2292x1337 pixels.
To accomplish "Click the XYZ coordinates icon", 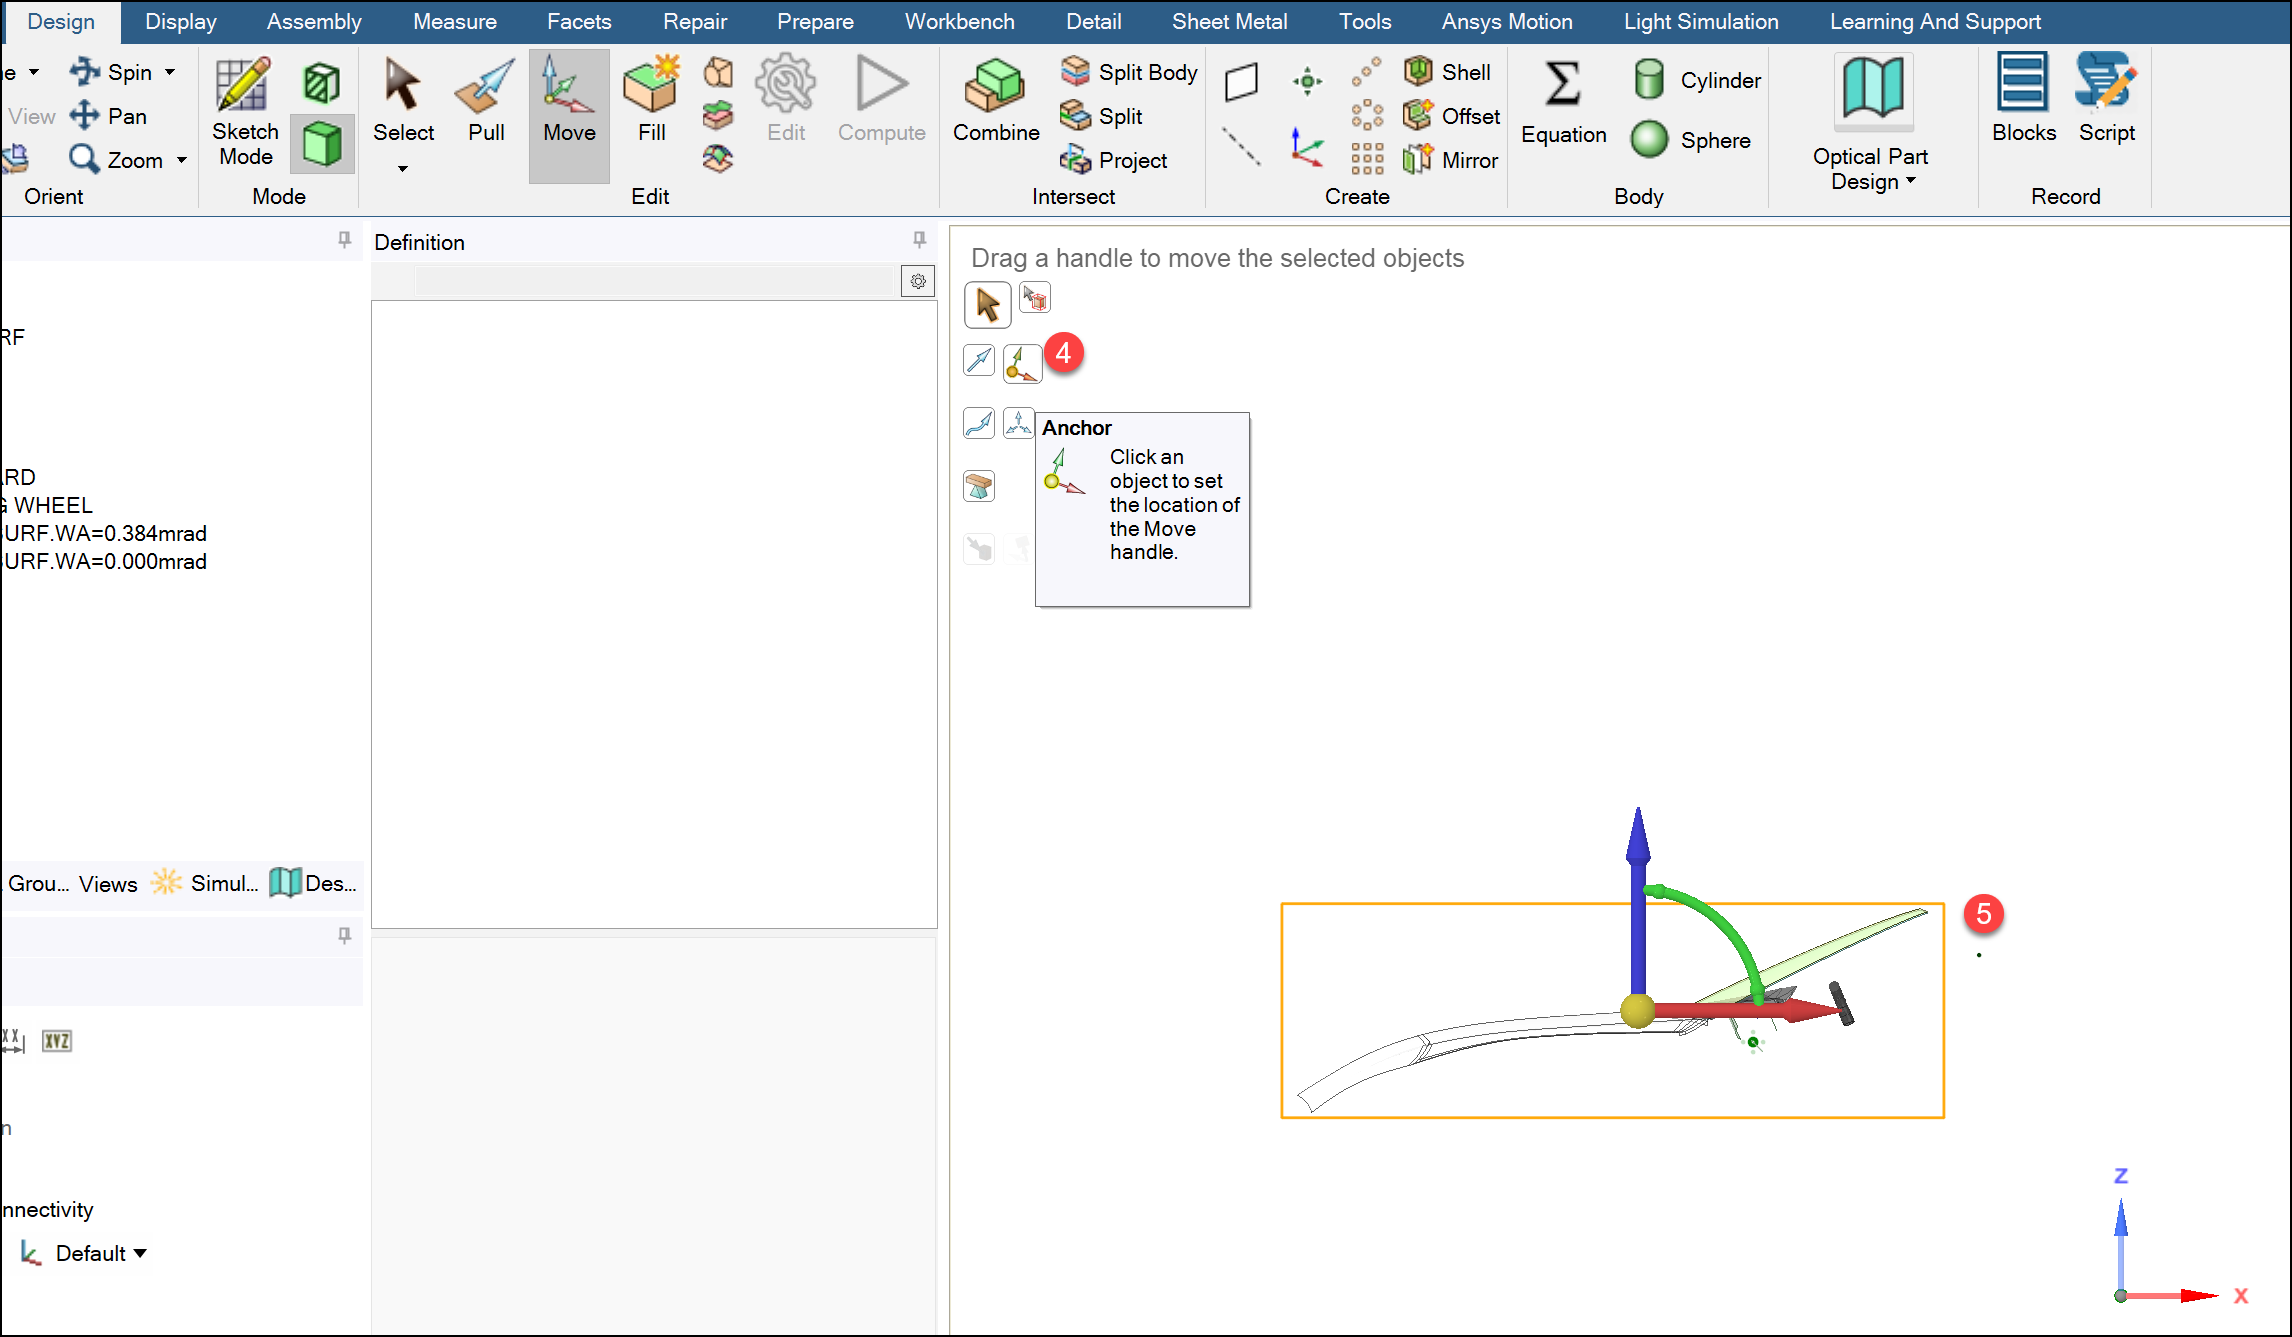I will coord(57,1041).
